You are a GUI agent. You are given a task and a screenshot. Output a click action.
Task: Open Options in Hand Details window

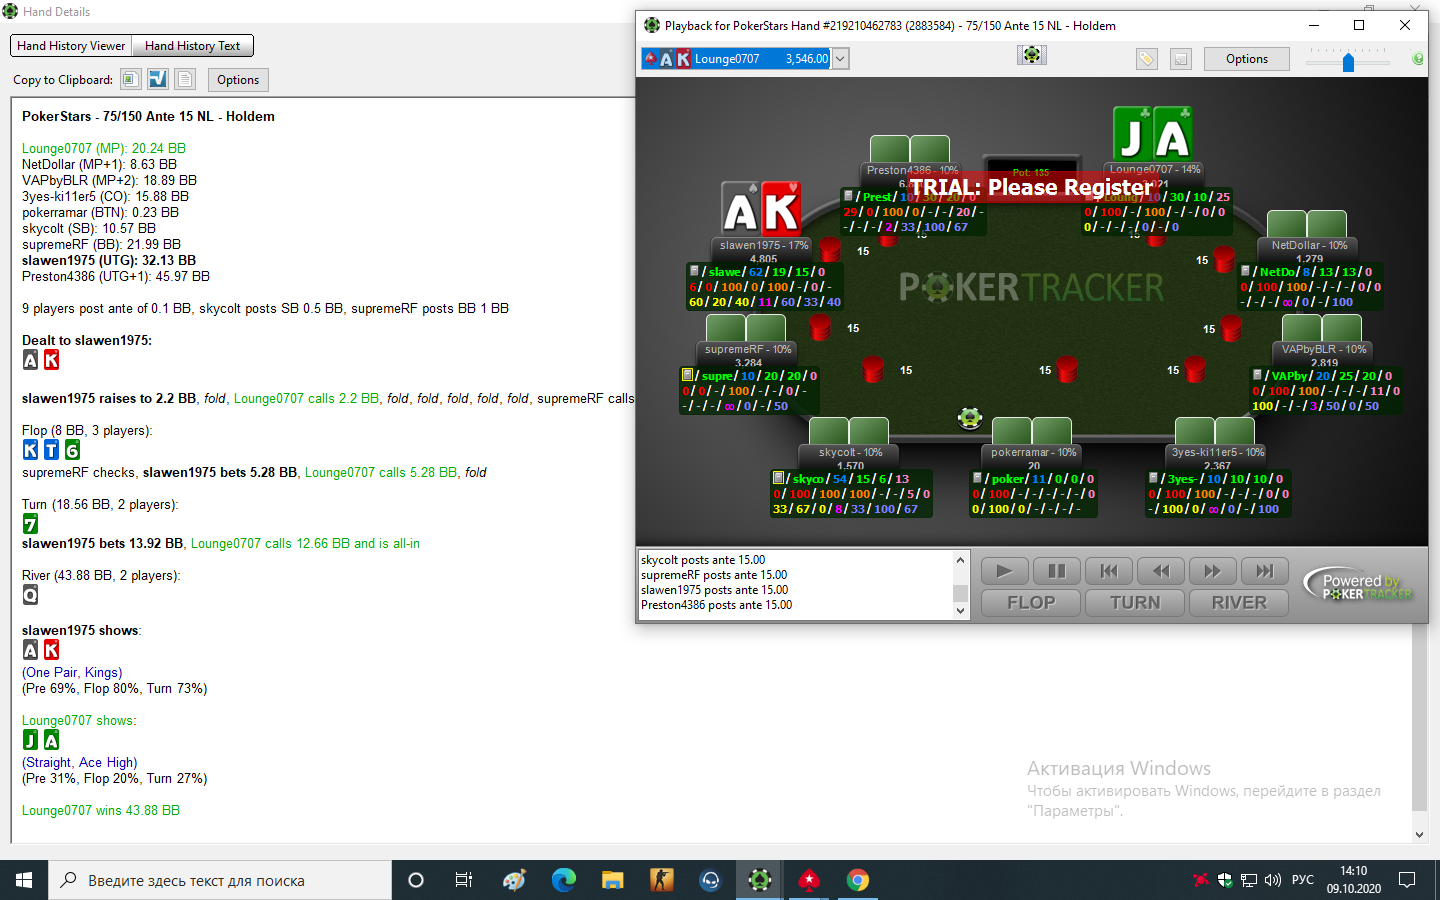tap(238, 80)
